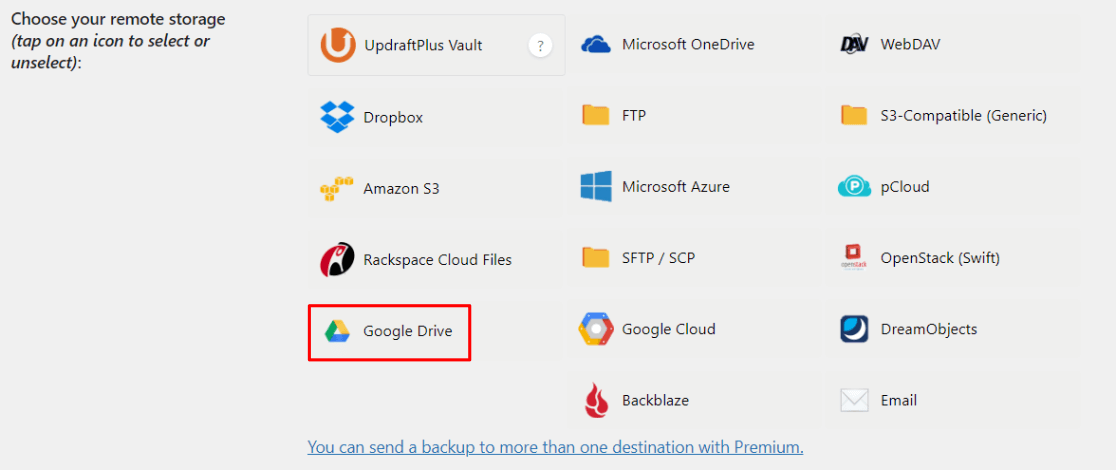The image size is (1116, 470).
Task: Choose the Backblaze flame icon
Action: (x=596, y=400)
